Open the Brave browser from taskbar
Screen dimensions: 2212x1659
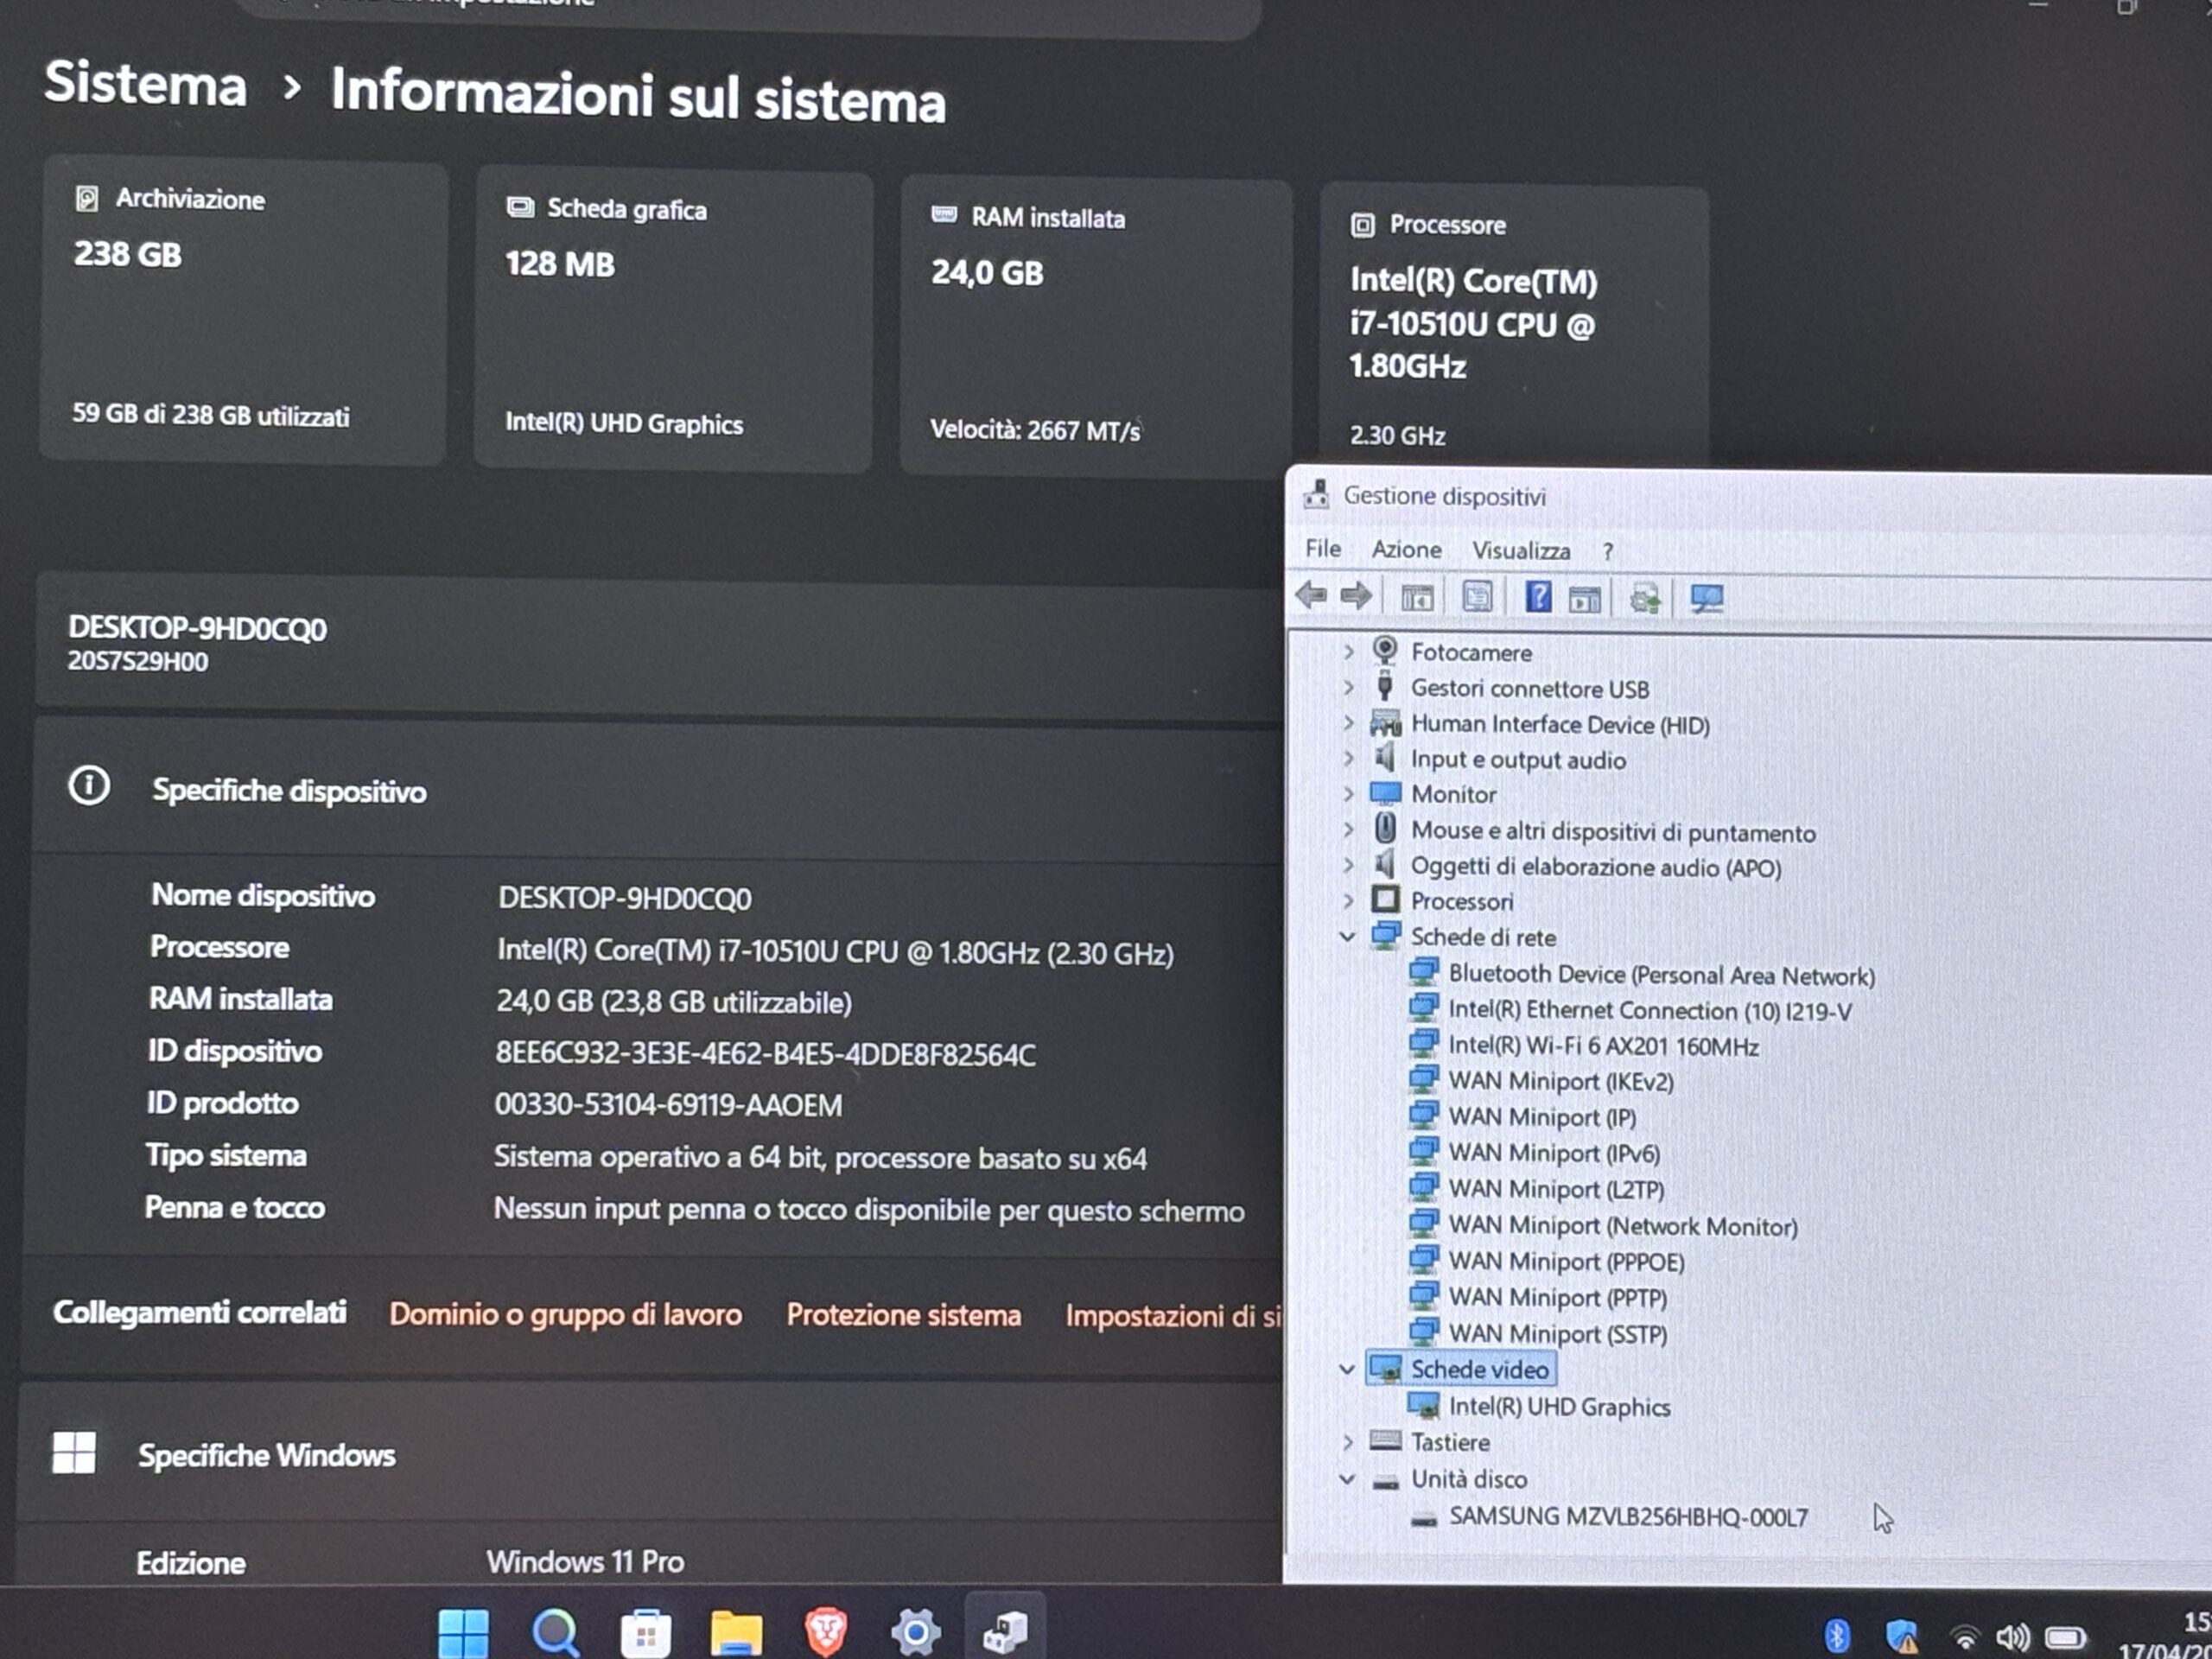pyautogui.click(x=825, y=1632)
